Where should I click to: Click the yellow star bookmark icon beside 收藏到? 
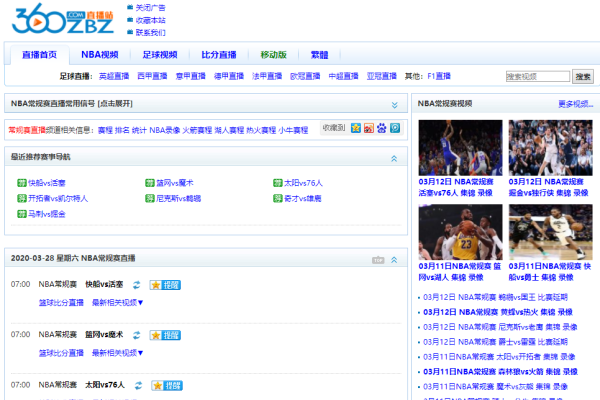coord(356,128)
